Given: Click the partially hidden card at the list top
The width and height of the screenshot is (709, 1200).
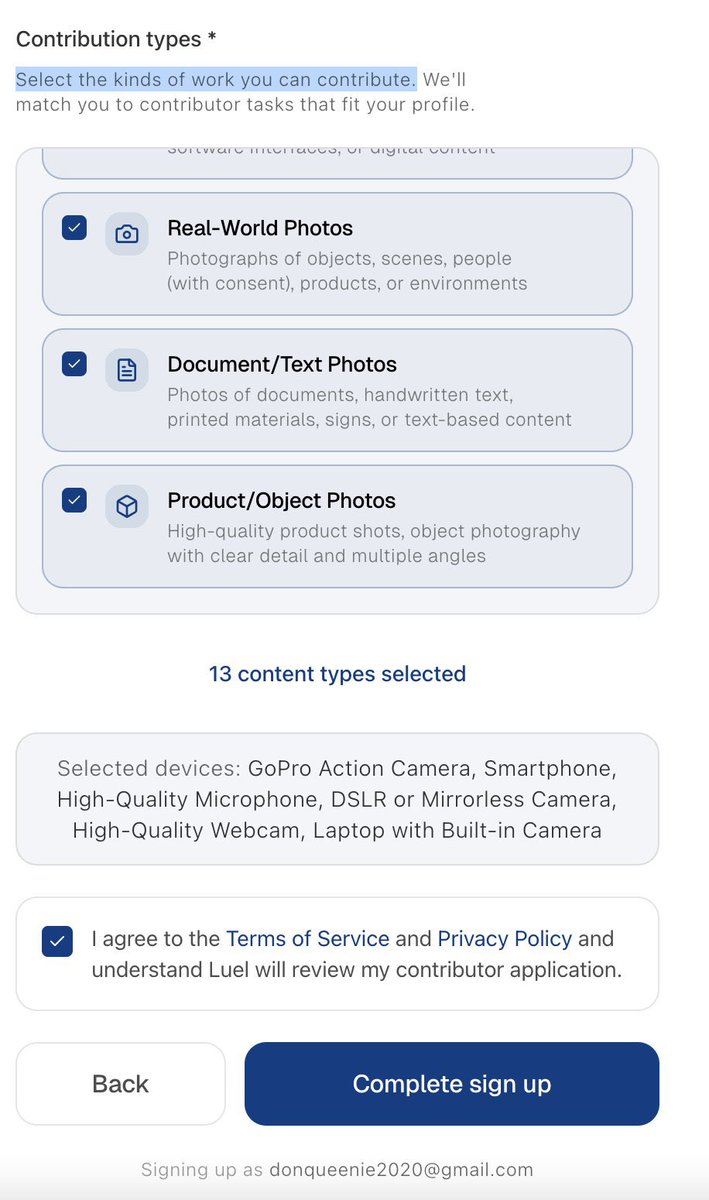Looking at the screenshot, I should click(337, 163).
